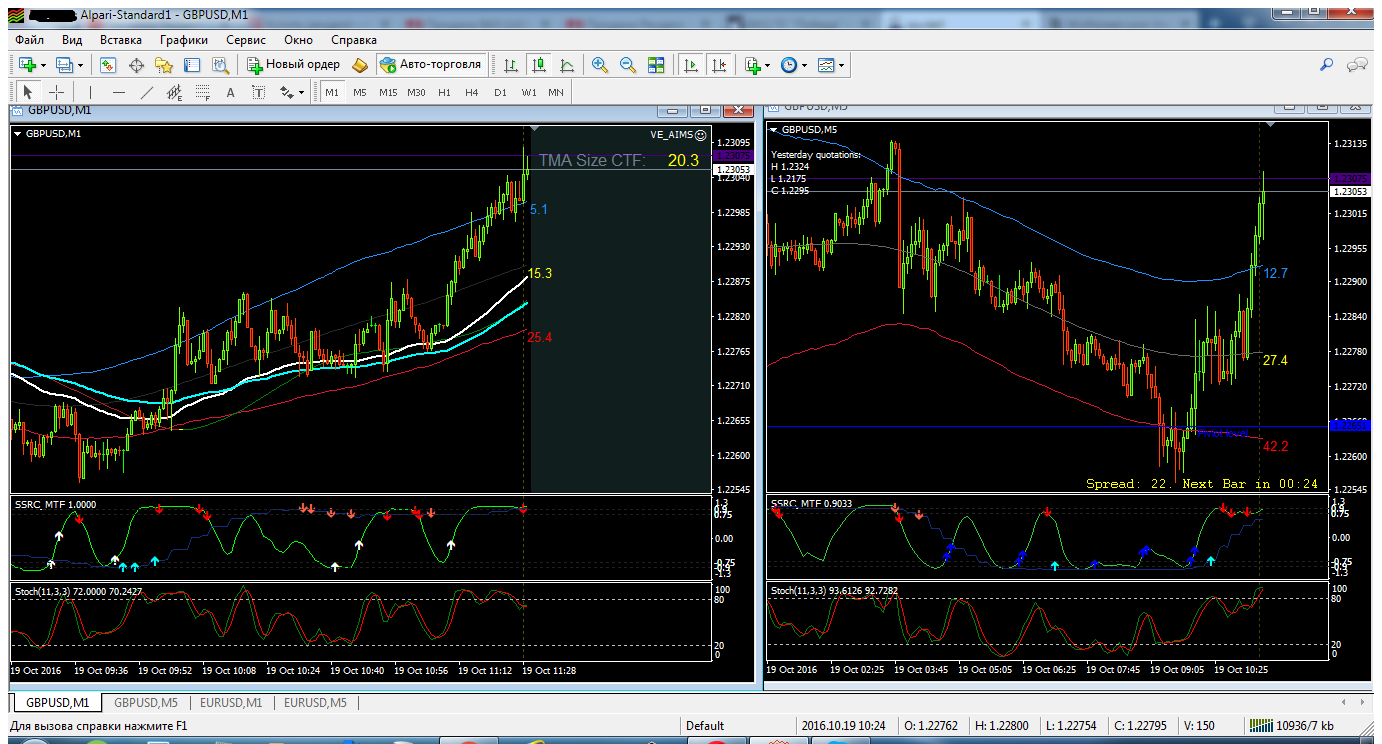Open the search magnifier at top right
The width and height of the screenshot is (1382, 744).
click(1327, 65)
